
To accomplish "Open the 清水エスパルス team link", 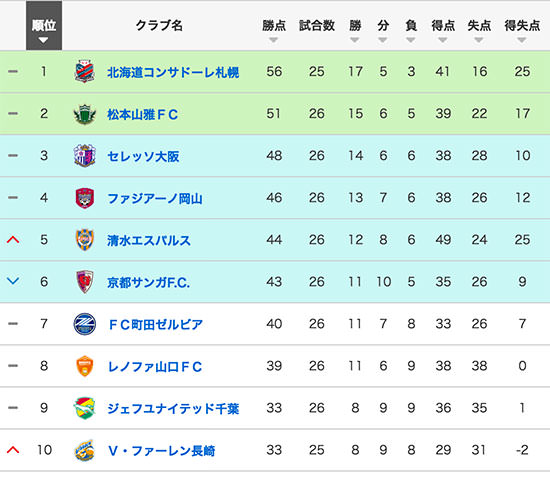I will tap(149, 240).
